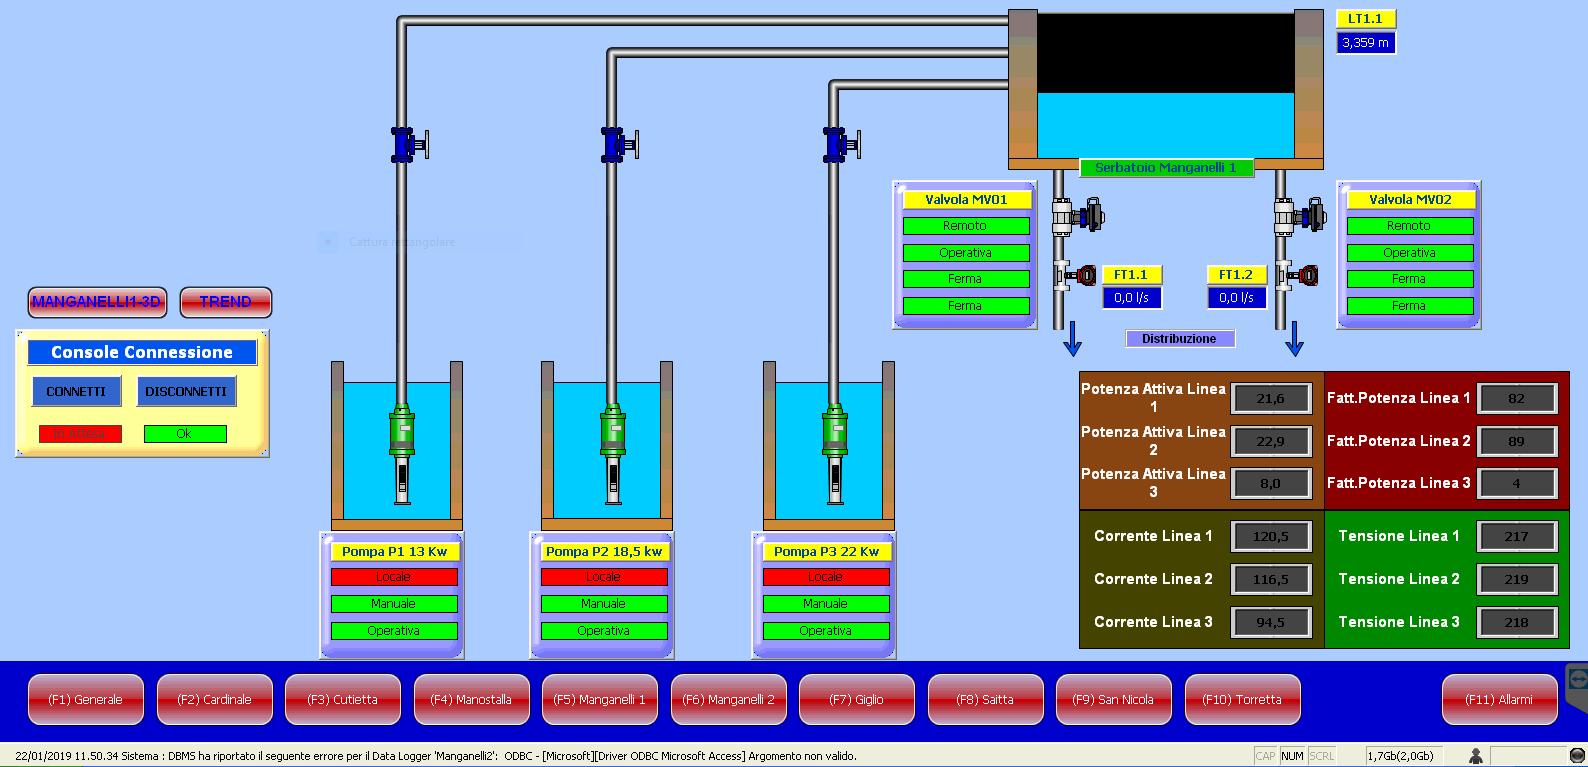Click Potenza Attiva Linea 1 value 21,6
The height and width of the screenshot is (767, 1588).
pos(1271,398)
